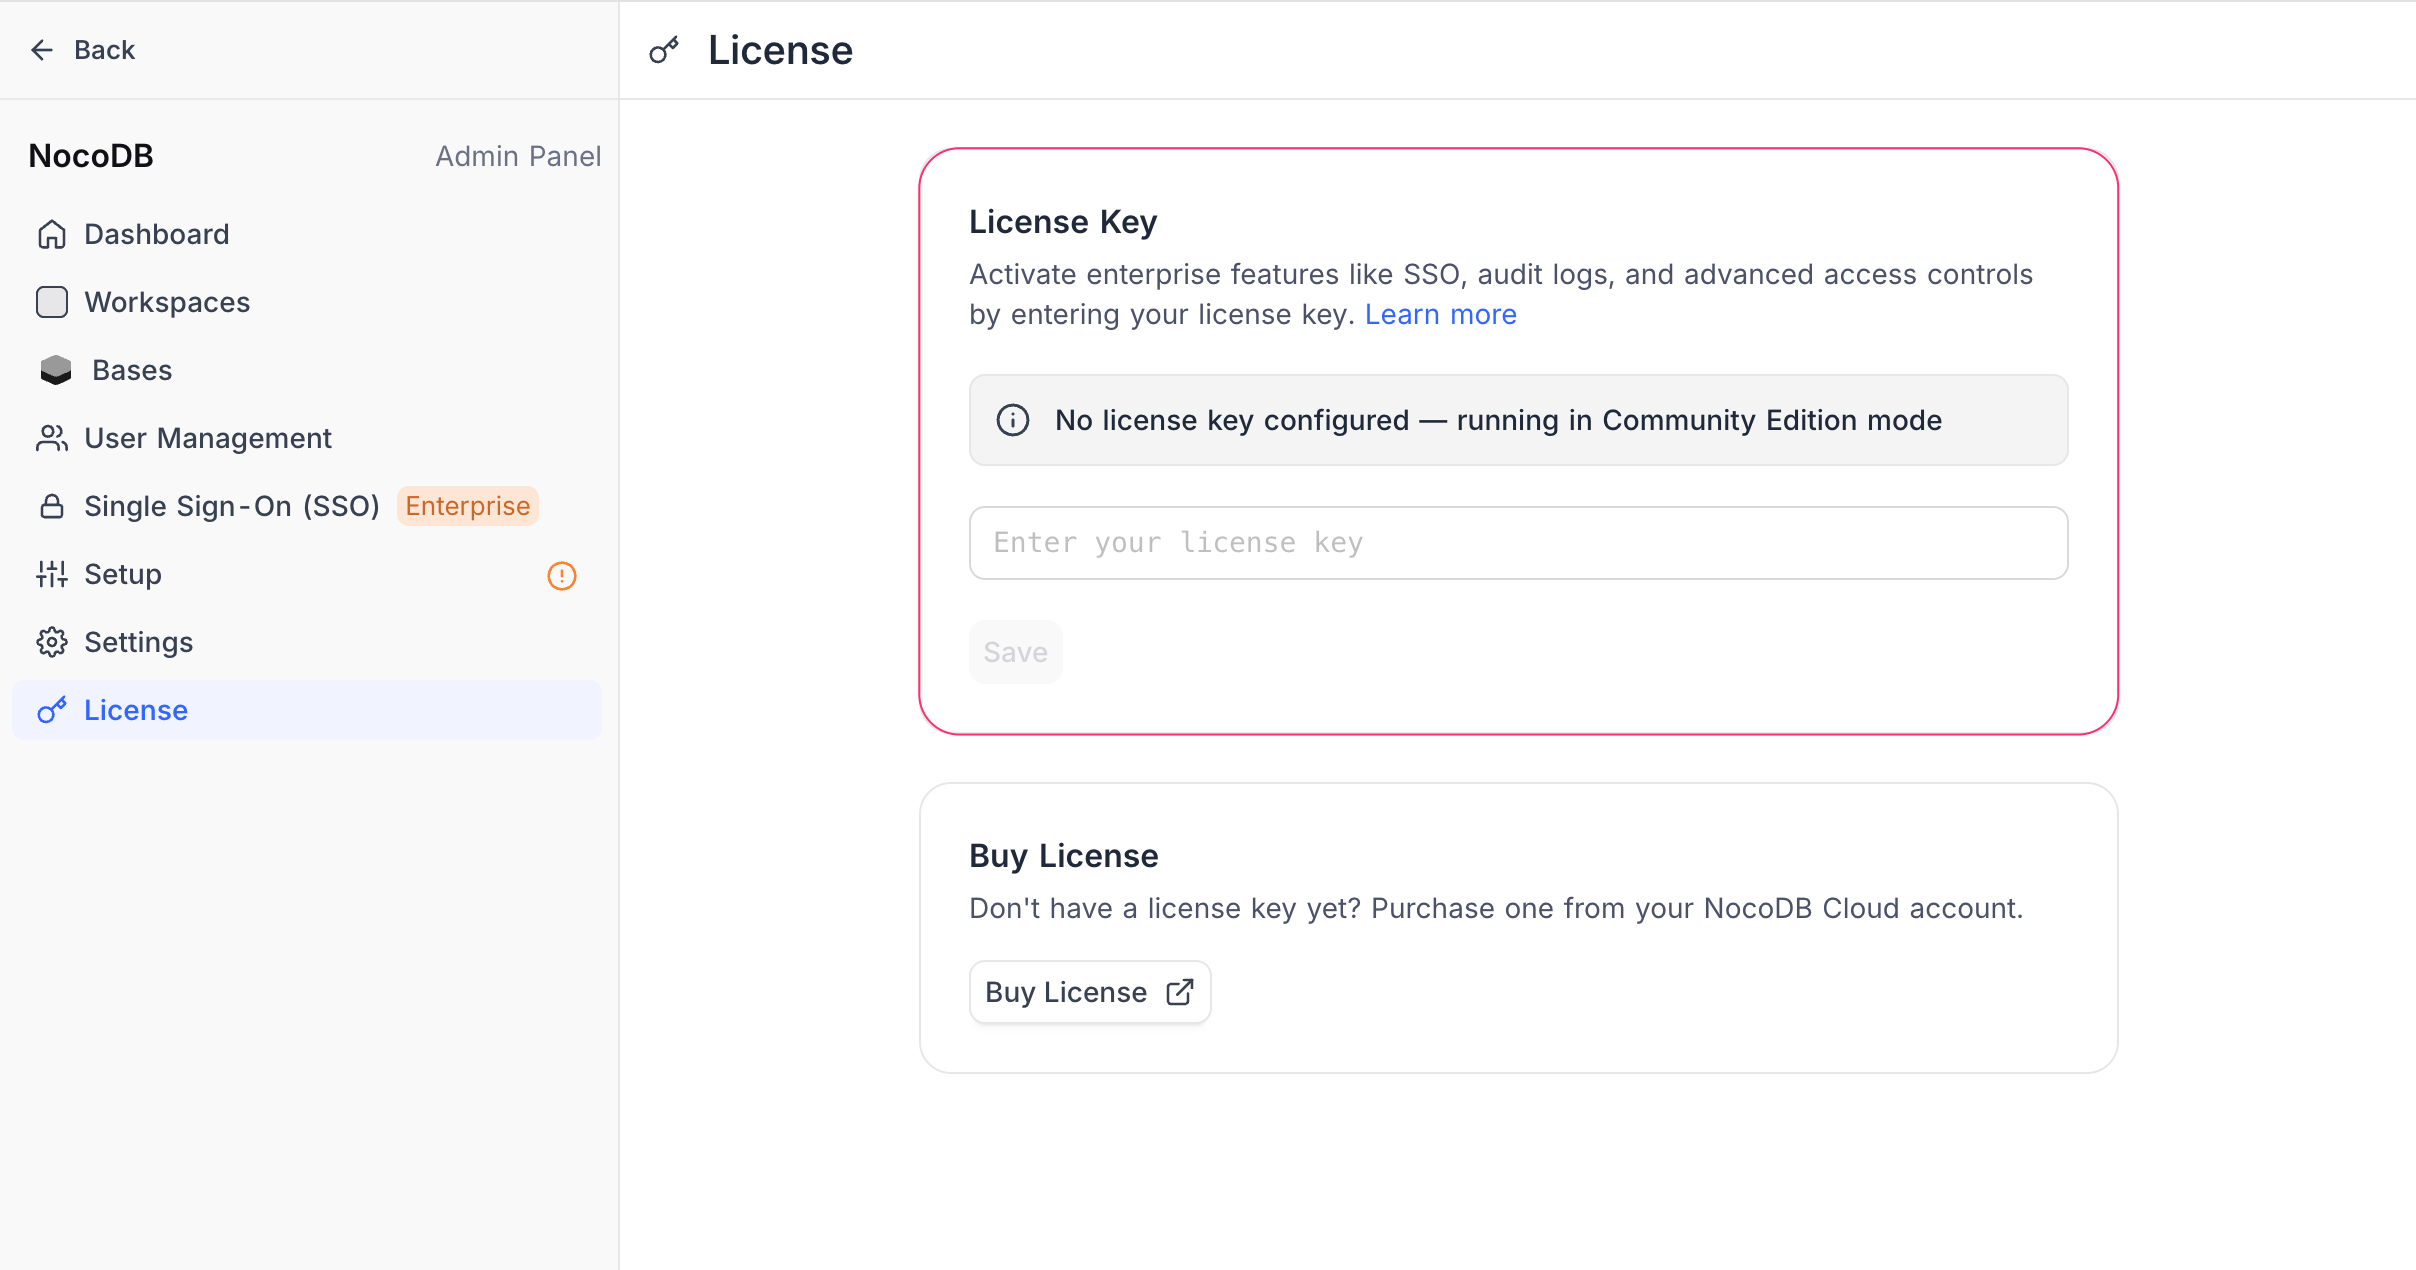Click the Buy License button
The image size is (2416, 1270).
click(1090, 992)
